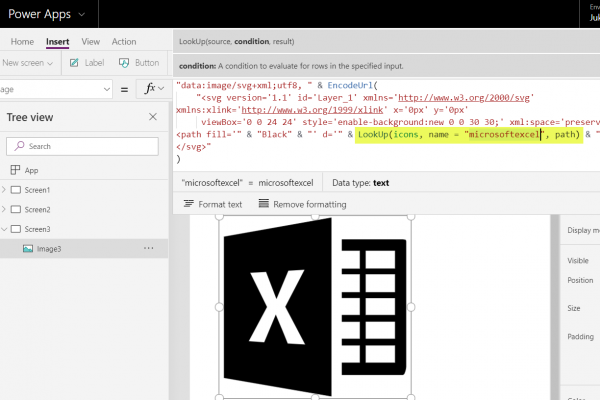Open the Insert tab
The width and height of the screenshot is (600, 400).
pyautogui.click(x=58, y=42)
